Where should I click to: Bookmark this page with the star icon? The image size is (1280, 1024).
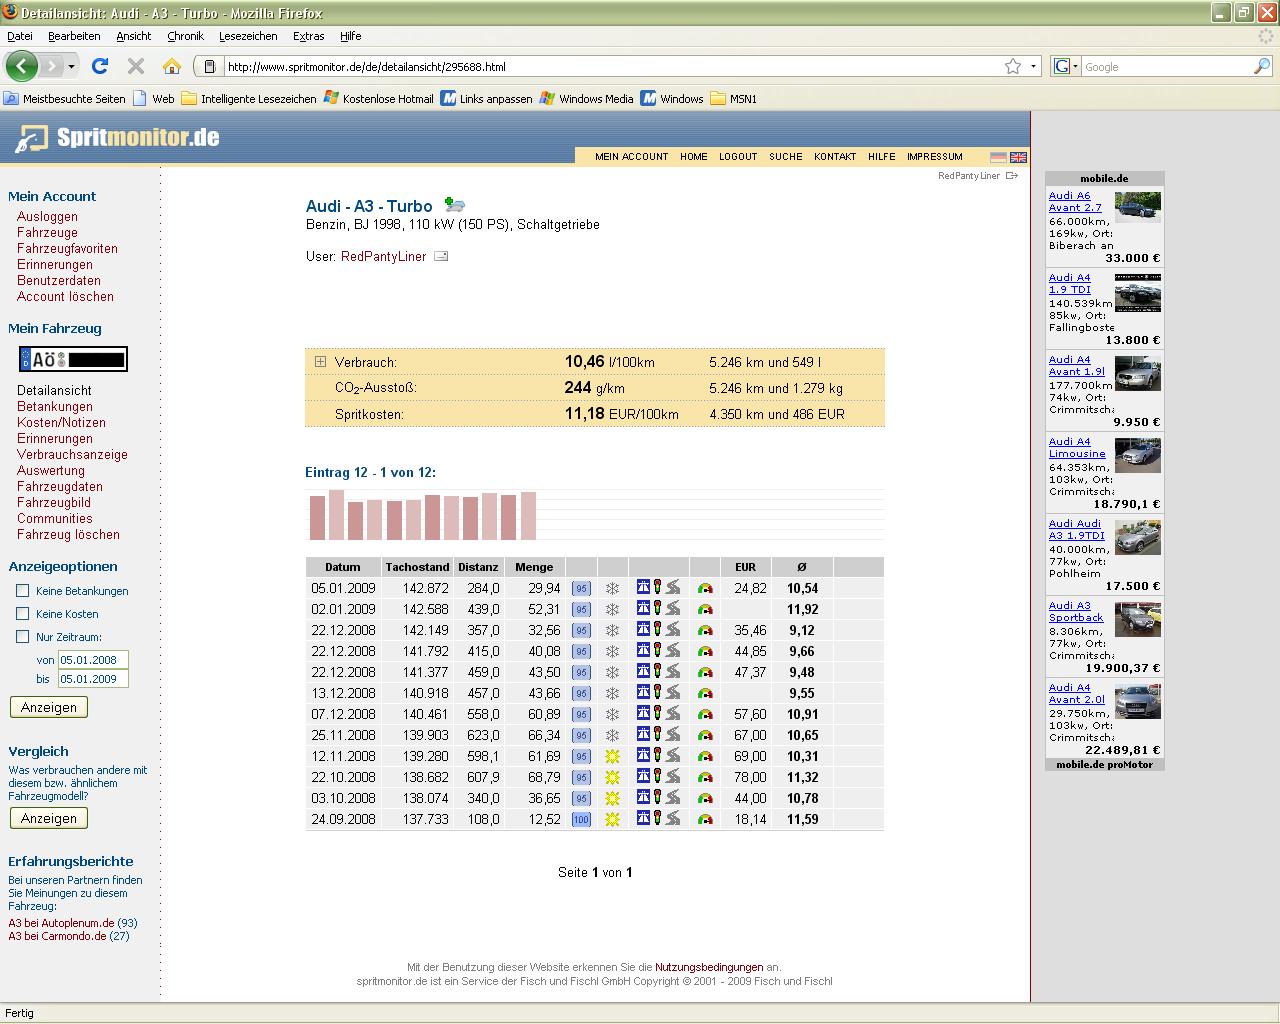1013,66
